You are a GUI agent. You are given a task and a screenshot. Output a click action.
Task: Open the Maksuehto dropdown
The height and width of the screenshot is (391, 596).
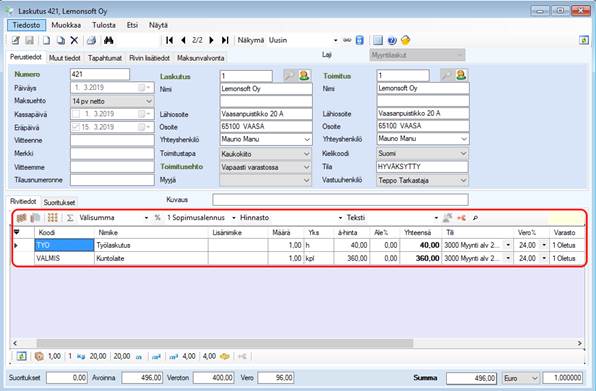point(149,101)
